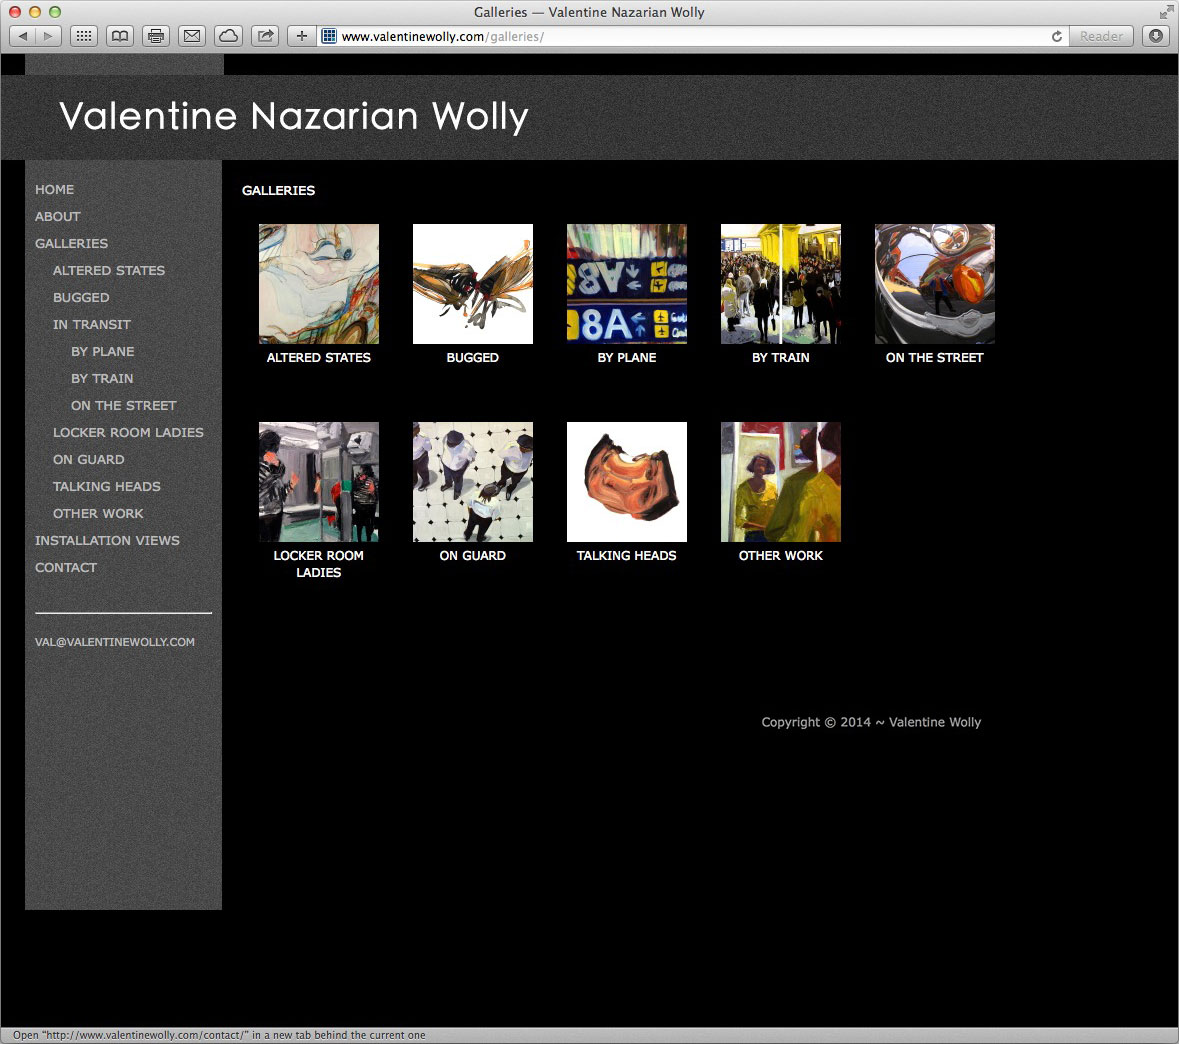Open the Talking Heads gallery thumbnail
Viewport: 1179px width, 1044px height.
627,482
